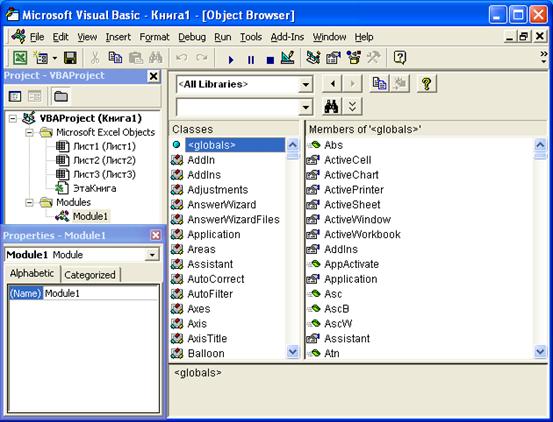Select Module1 in project tree
Screen dimensions: 553x422
coord(90,216)
